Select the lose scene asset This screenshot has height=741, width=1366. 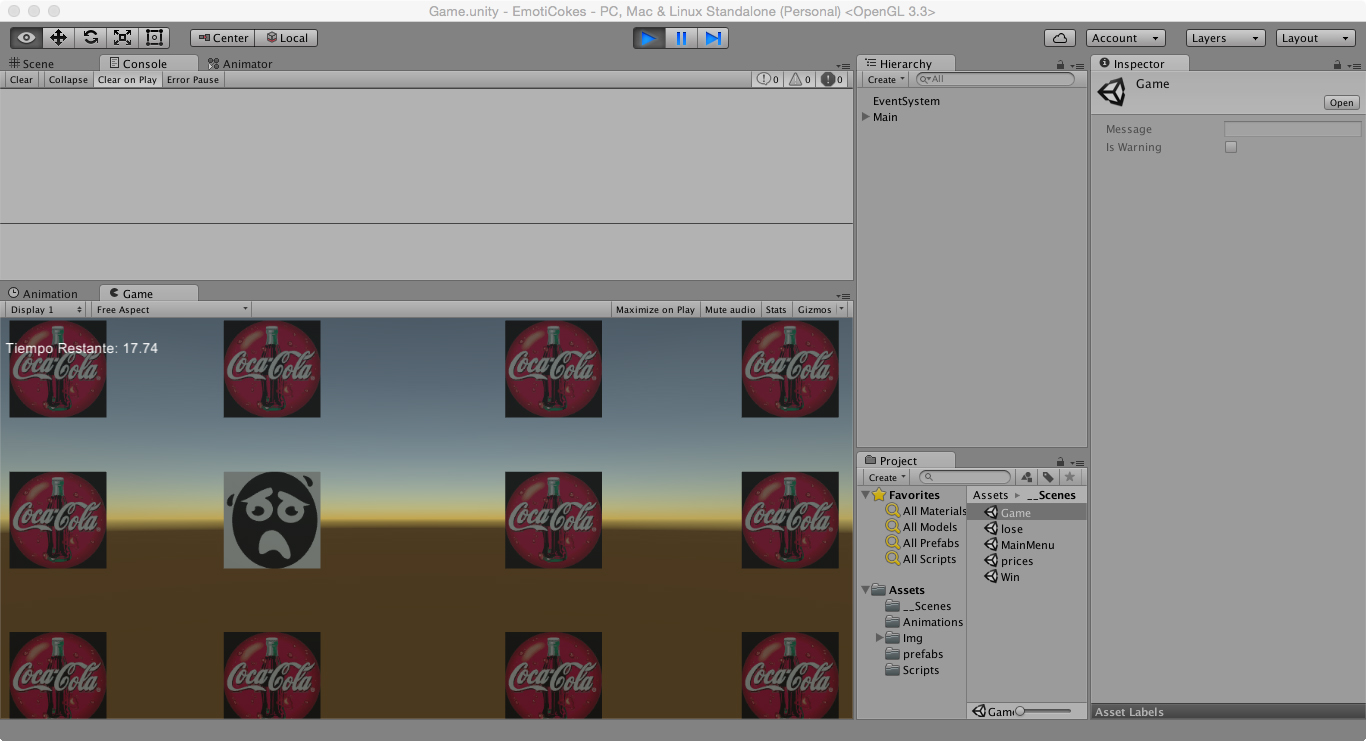(x=1004, y=529)
